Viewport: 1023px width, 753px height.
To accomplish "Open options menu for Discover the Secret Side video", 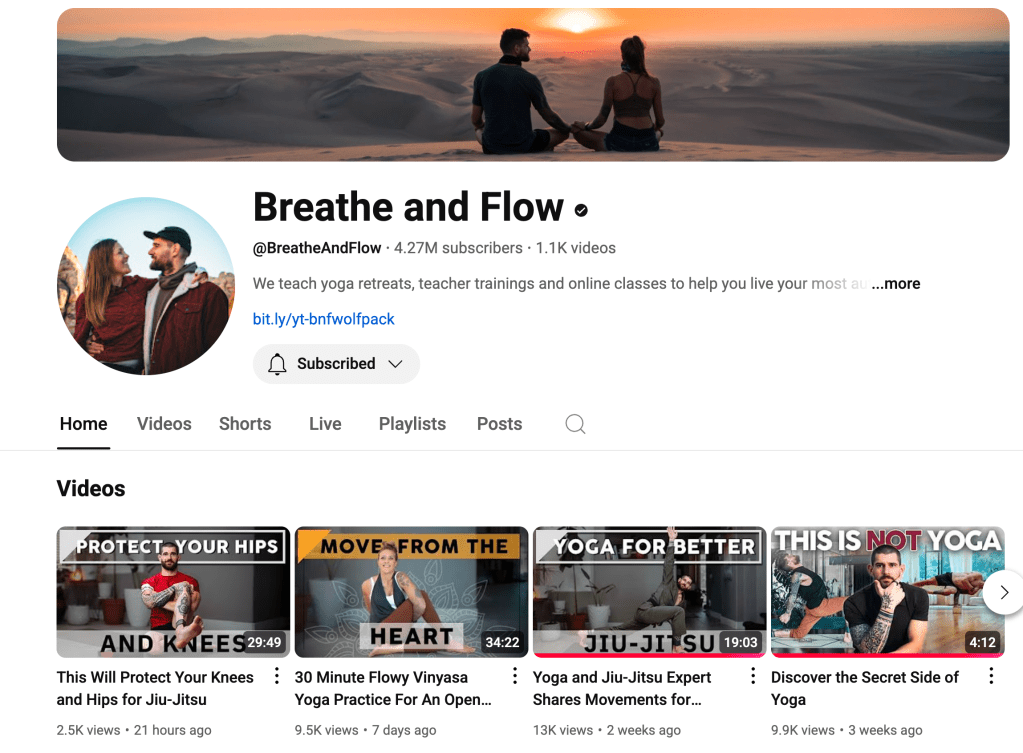I will (991, 677).
